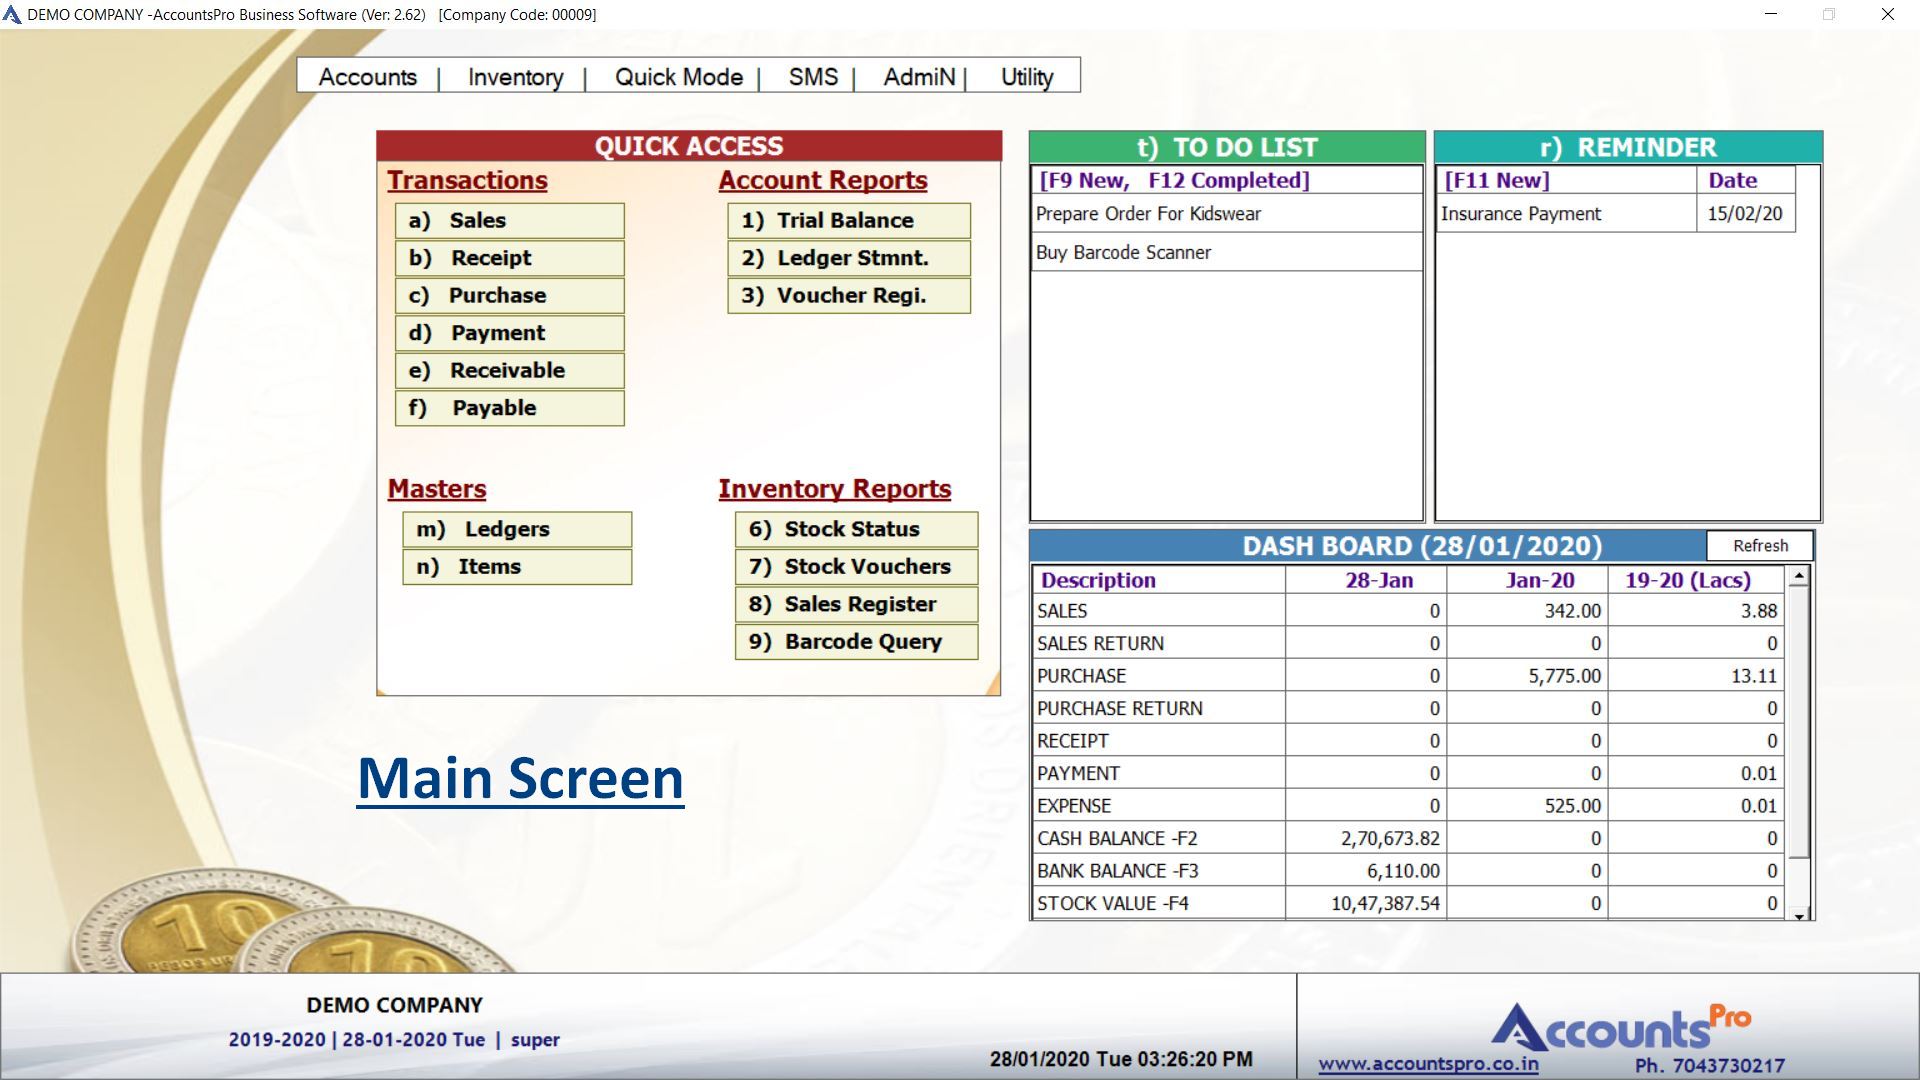Visit the www.accountspro.co.in link
This screenshot has height=1080, width=1920.
click(x=1428, y=1064)
